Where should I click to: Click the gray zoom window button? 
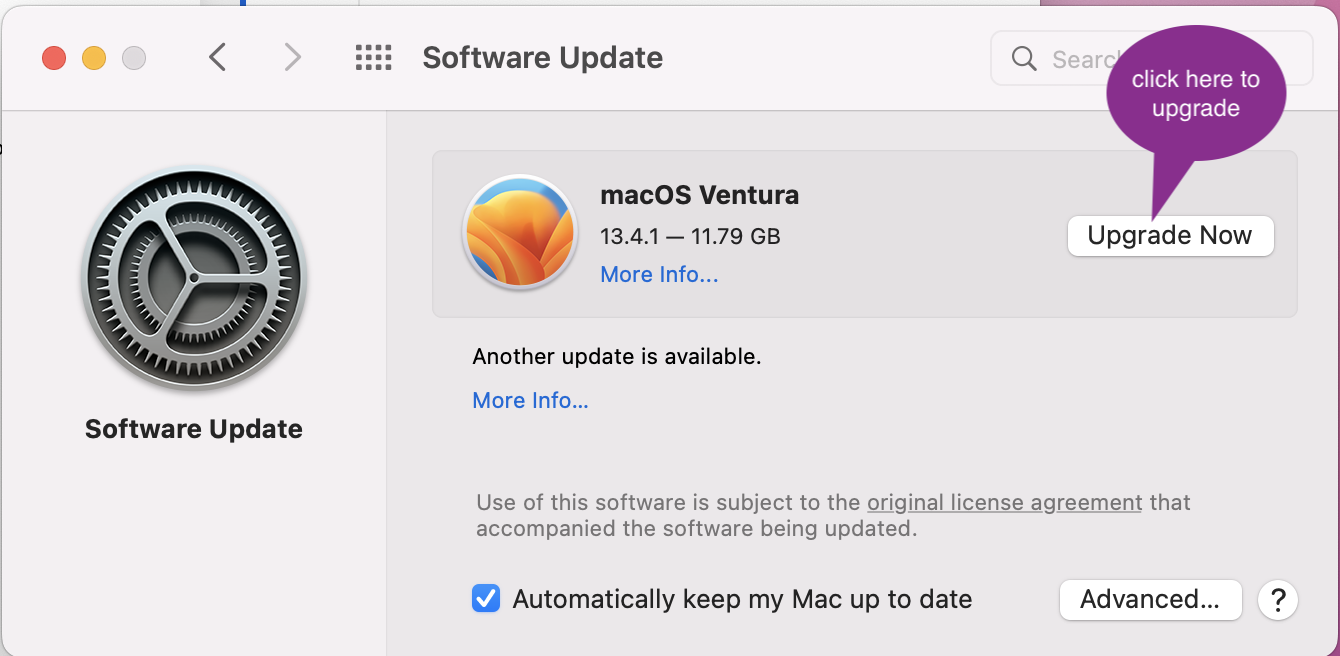[134, 58]
